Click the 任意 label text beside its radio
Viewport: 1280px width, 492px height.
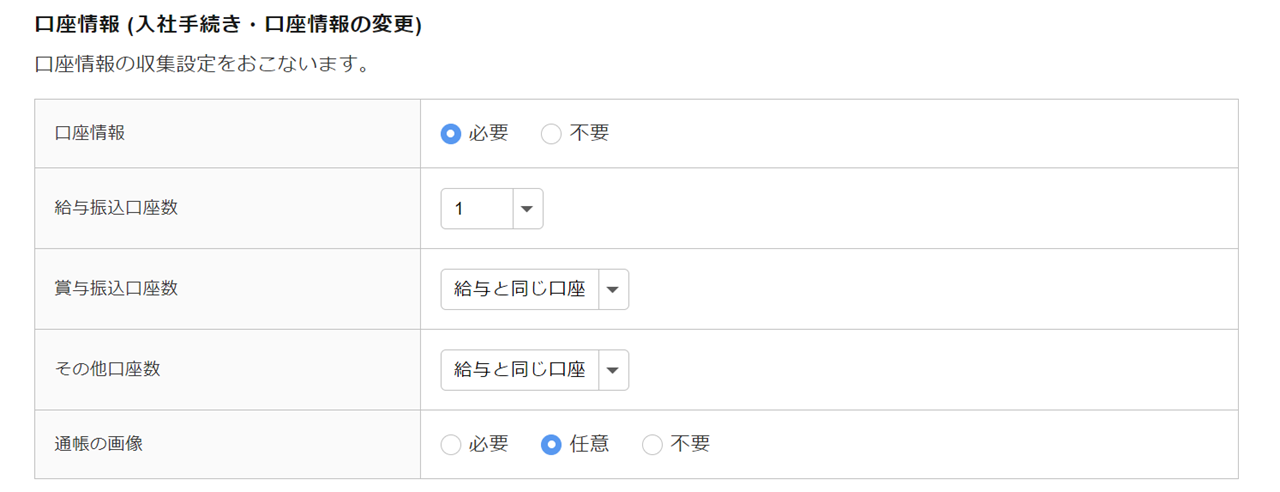pyautogui.click(x=589, y=444)
